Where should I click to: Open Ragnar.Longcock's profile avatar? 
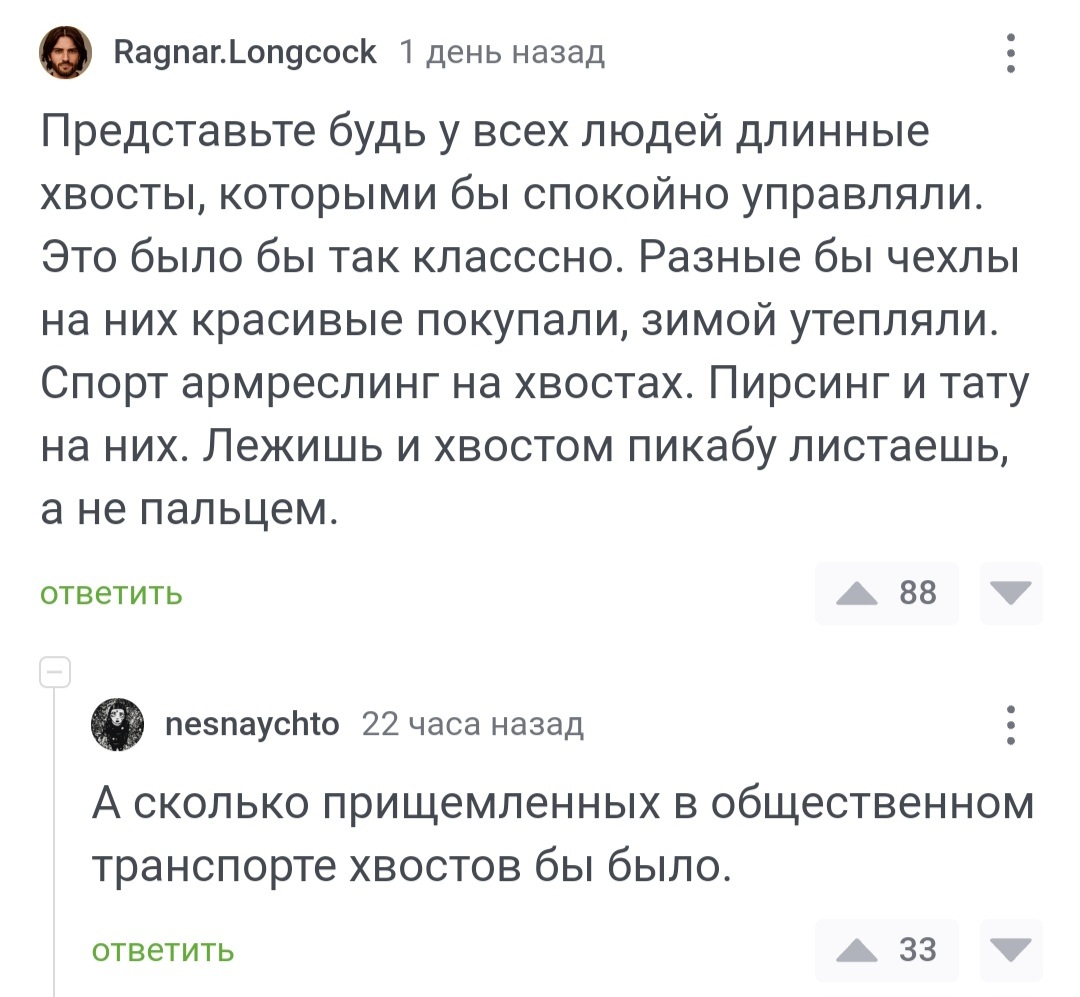click(64, 53)
